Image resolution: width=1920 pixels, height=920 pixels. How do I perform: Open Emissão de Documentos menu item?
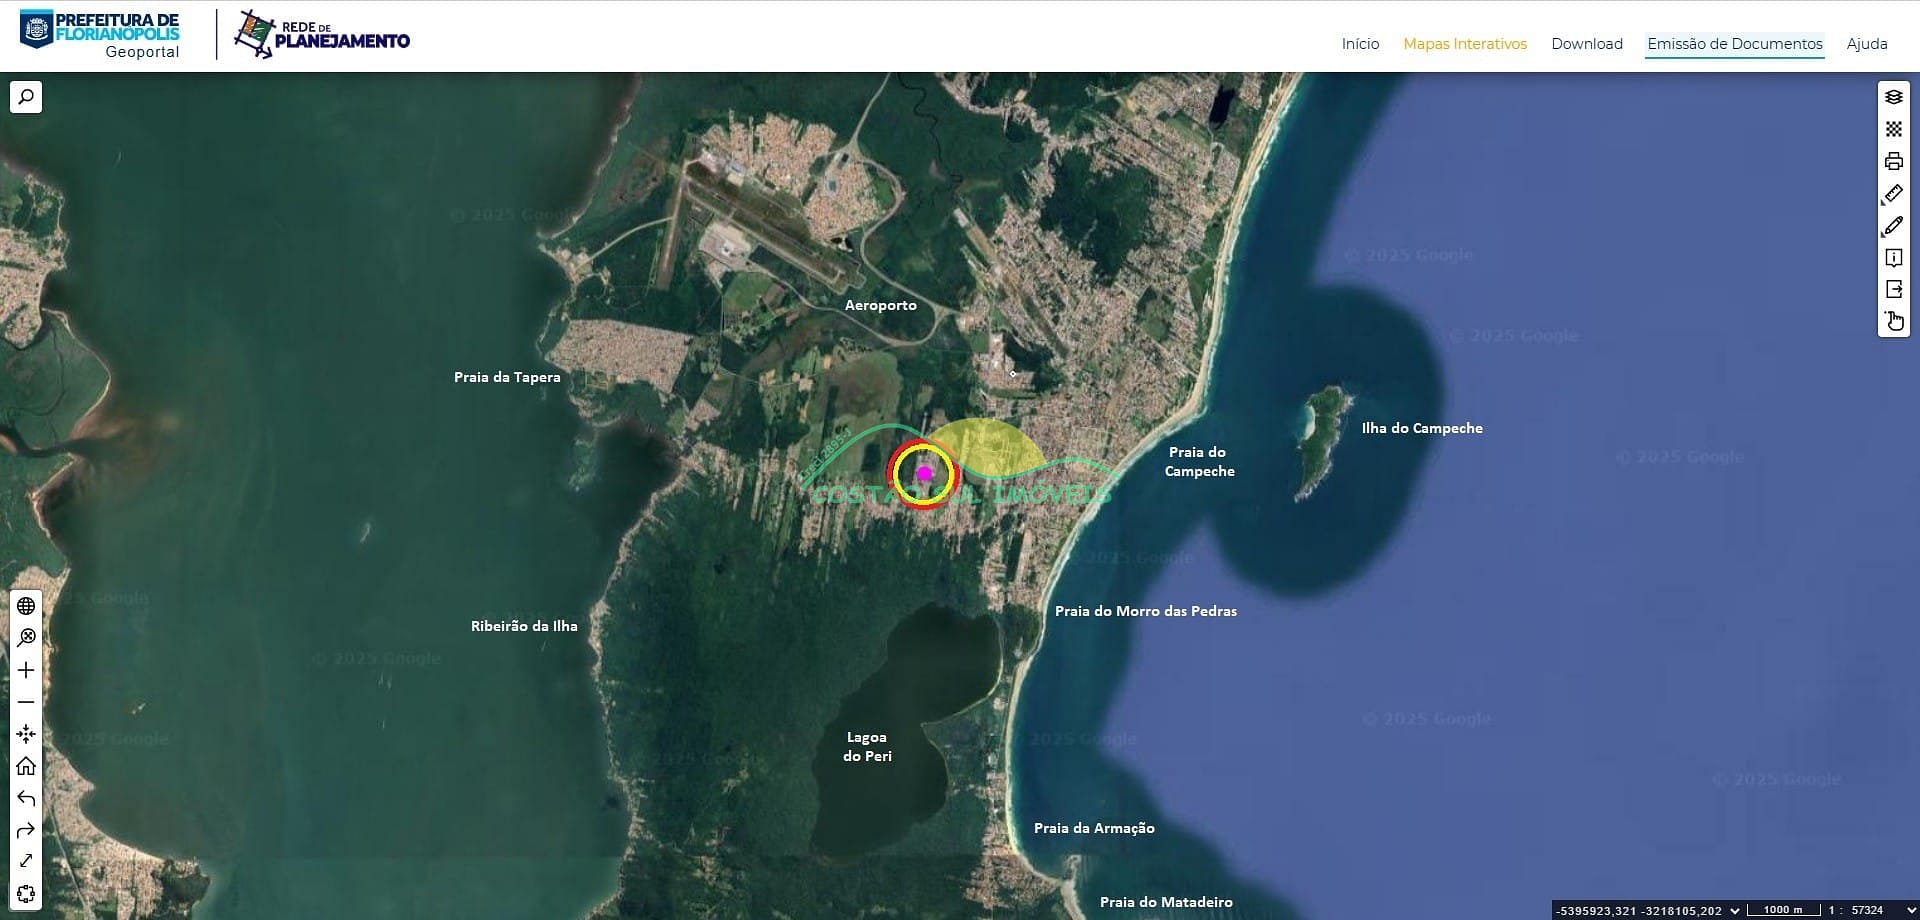pos(1734,44)
